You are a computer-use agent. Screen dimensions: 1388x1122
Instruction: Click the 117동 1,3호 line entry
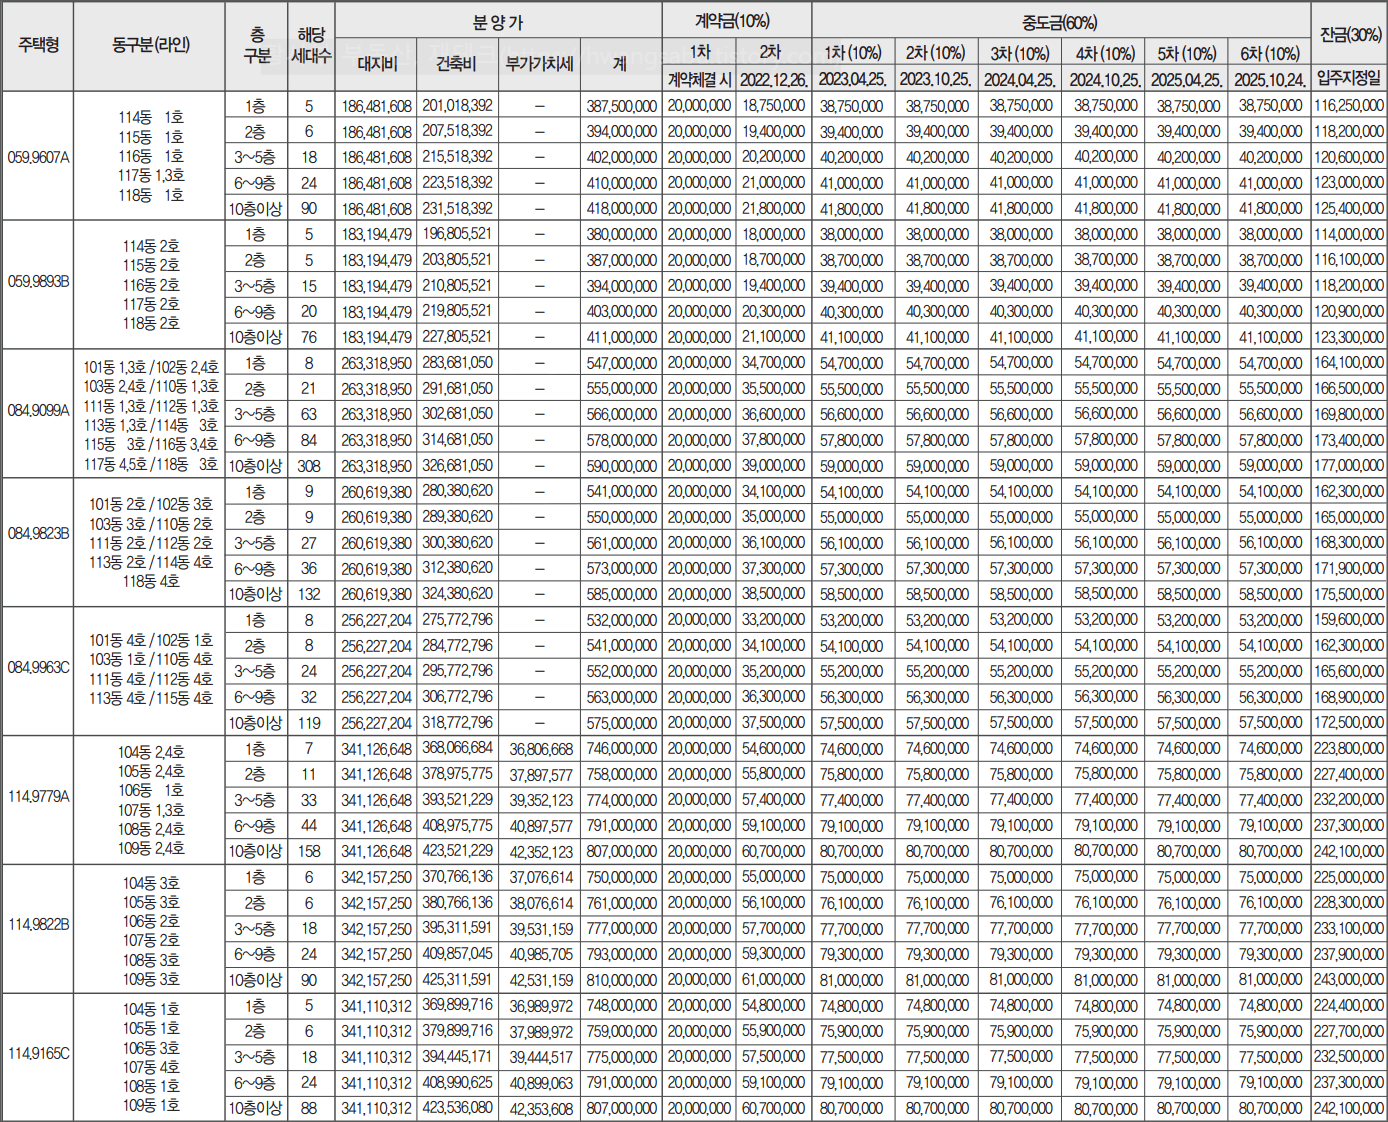tap(151, 176)
